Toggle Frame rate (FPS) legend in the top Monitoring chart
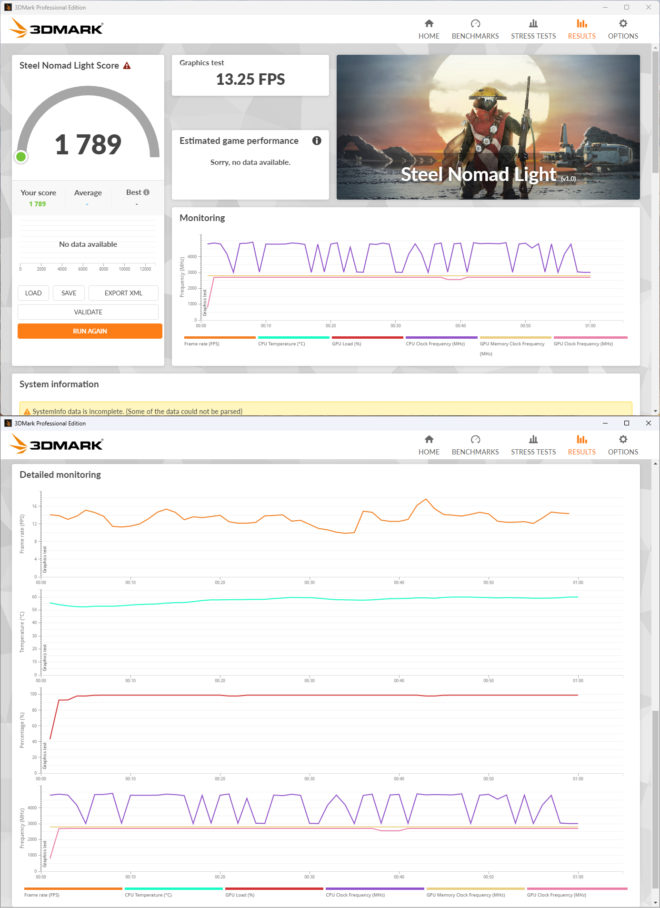 [x=219, y=341]
